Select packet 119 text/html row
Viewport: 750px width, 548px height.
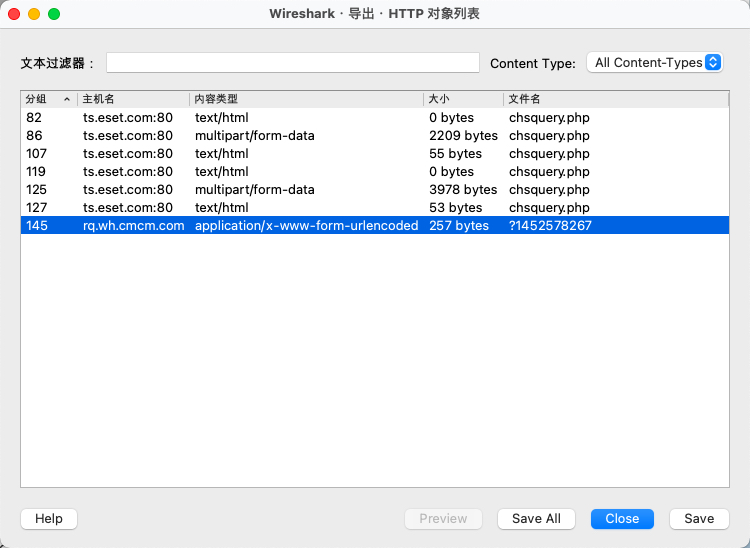coord(300,172)
